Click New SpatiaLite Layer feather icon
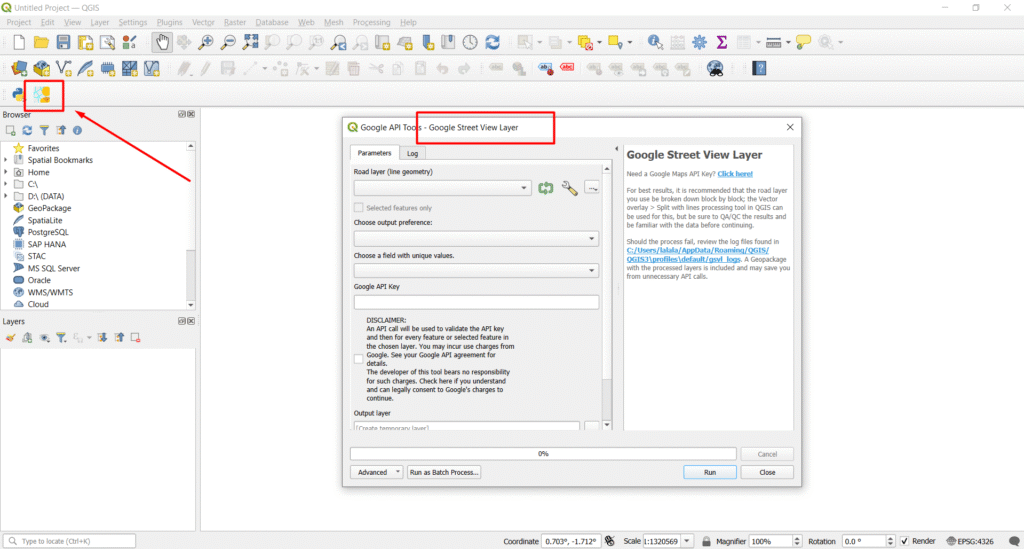The image size is (1024, 549). [86, 68]
